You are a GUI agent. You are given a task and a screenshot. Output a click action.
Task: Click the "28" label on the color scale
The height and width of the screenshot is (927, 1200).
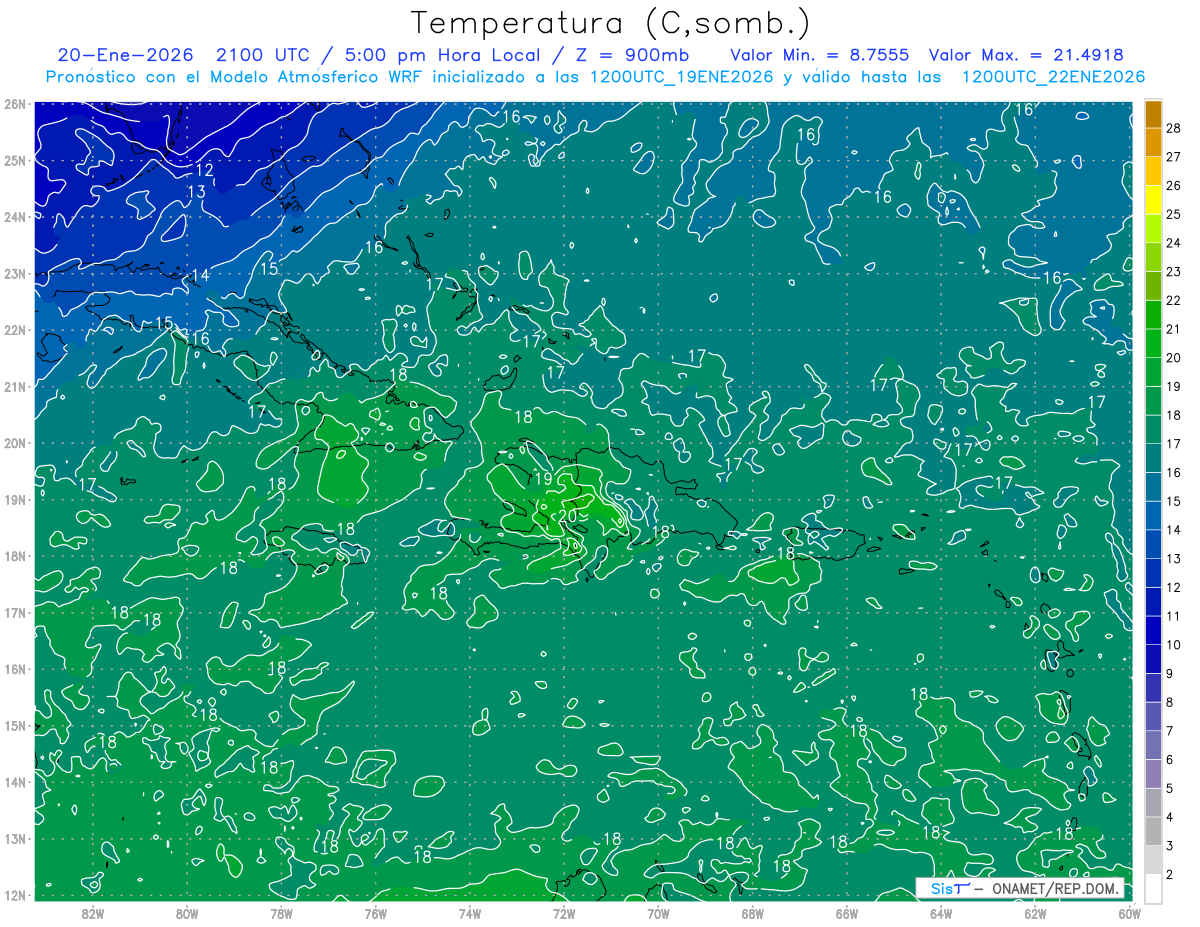1173,128
